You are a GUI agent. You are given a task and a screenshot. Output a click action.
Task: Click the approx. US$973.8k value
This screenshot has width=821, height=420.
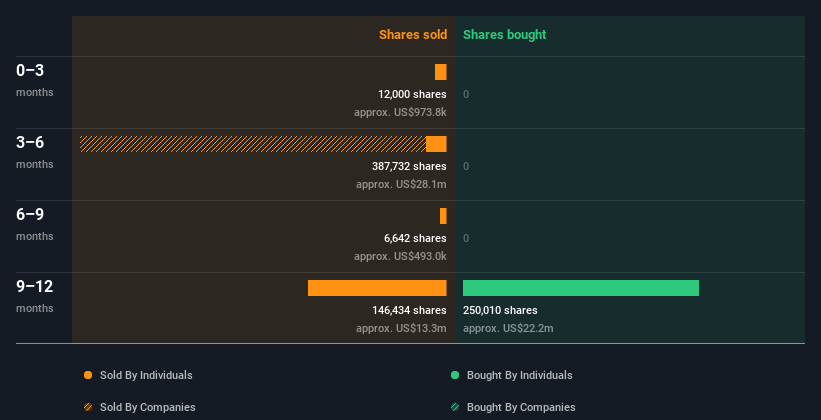(x=400, y=112)
